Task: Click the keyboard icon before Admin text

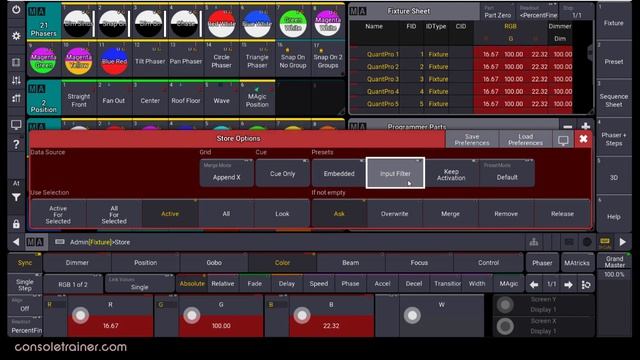Action: 60,242
